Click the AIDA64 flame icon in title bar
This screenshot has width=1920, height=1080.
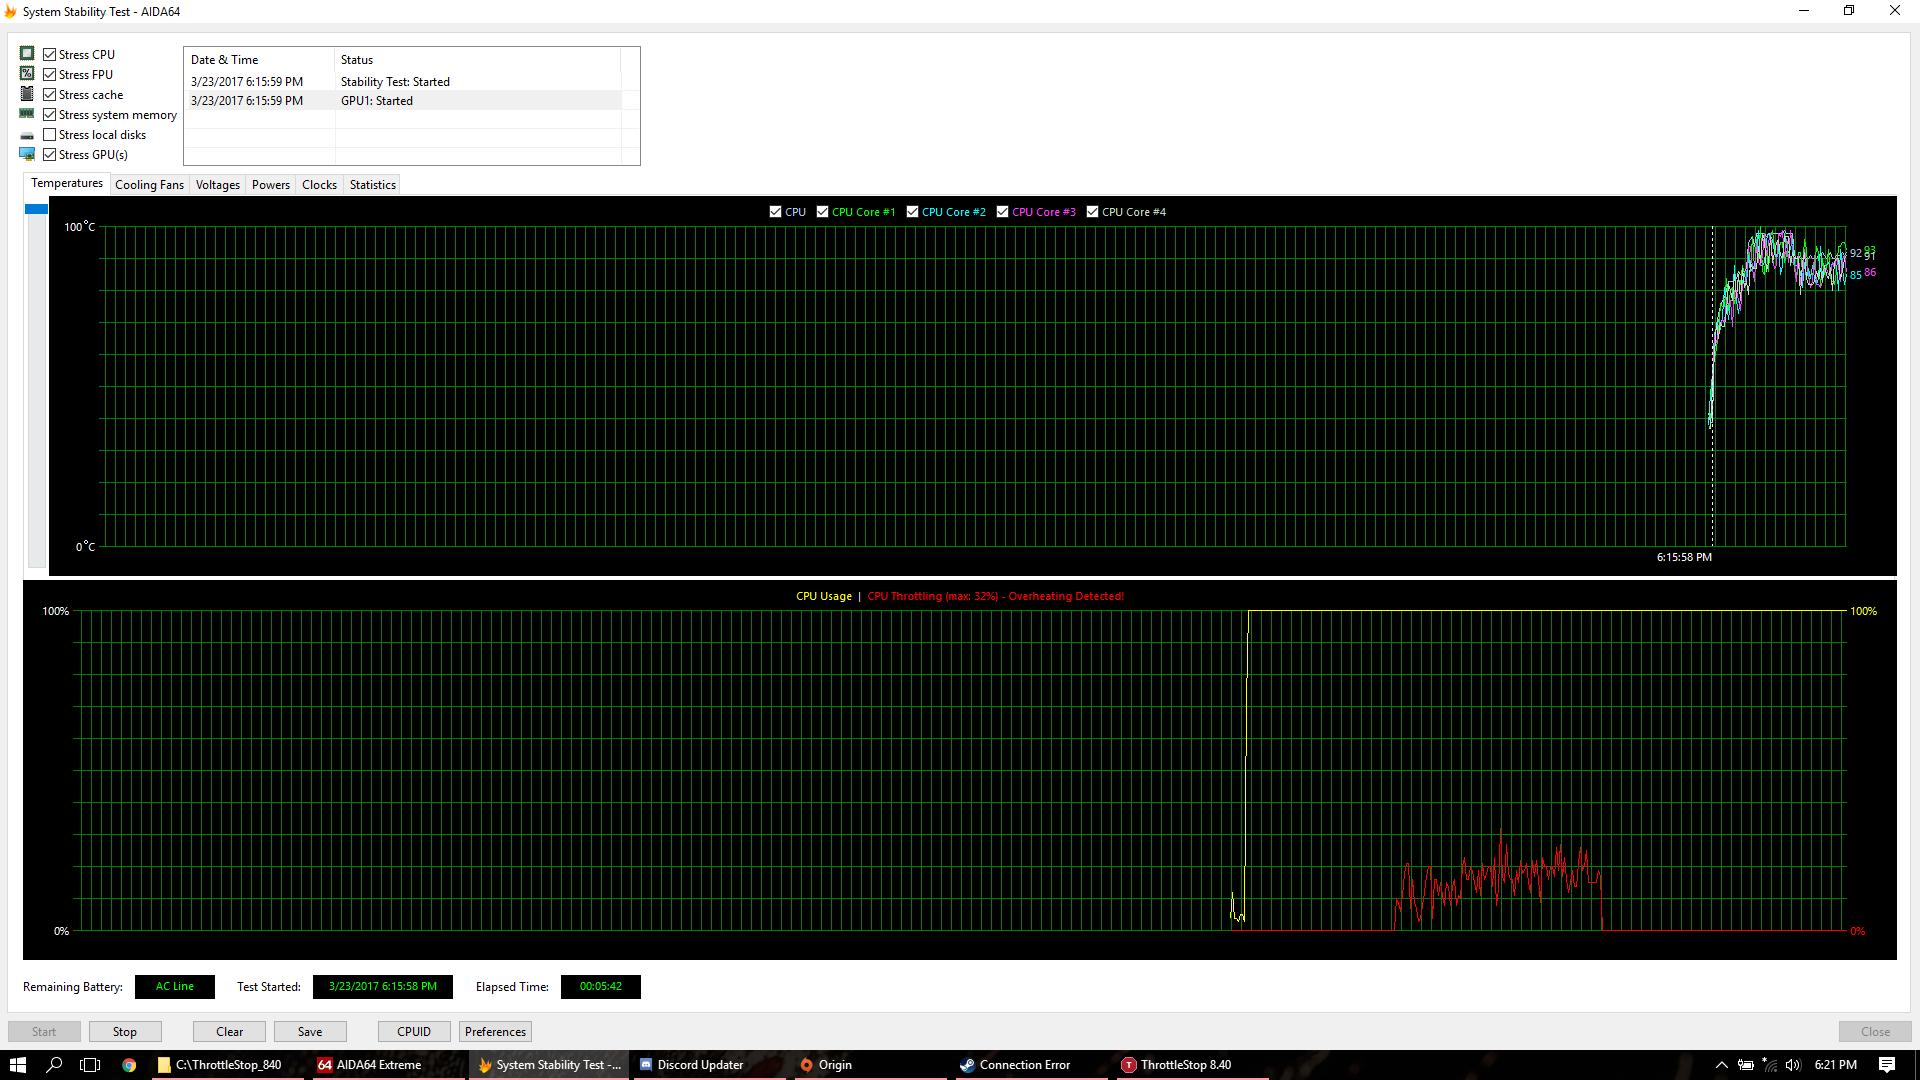[x=11, y=12]
